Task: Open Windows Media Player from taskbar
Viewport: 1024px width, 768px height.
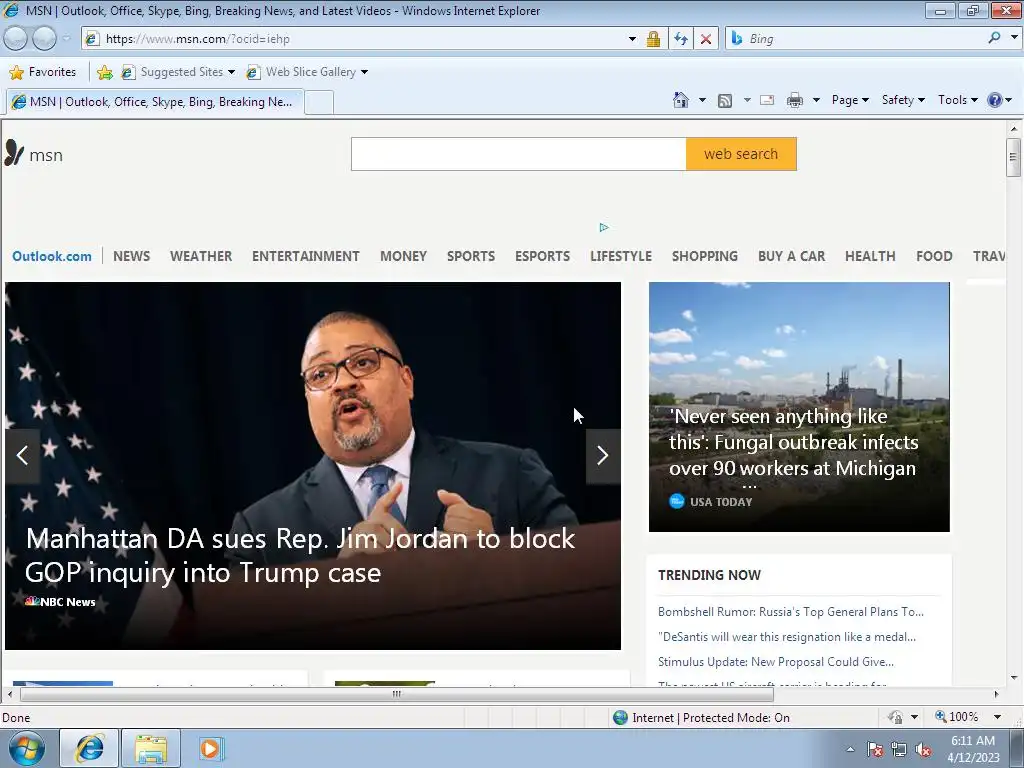Action: (x=210, y=748)
